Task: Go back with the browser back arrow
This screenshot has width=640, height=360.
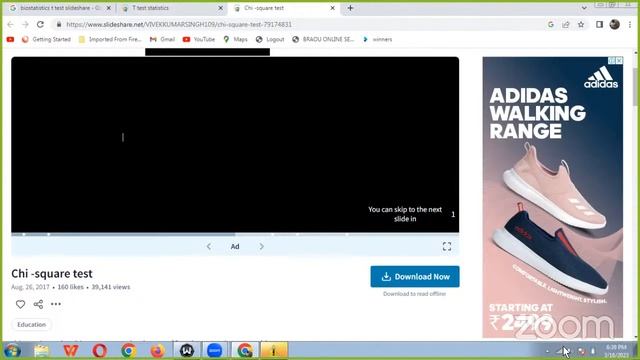Action: pyautogui.click(x=11, y=24)
